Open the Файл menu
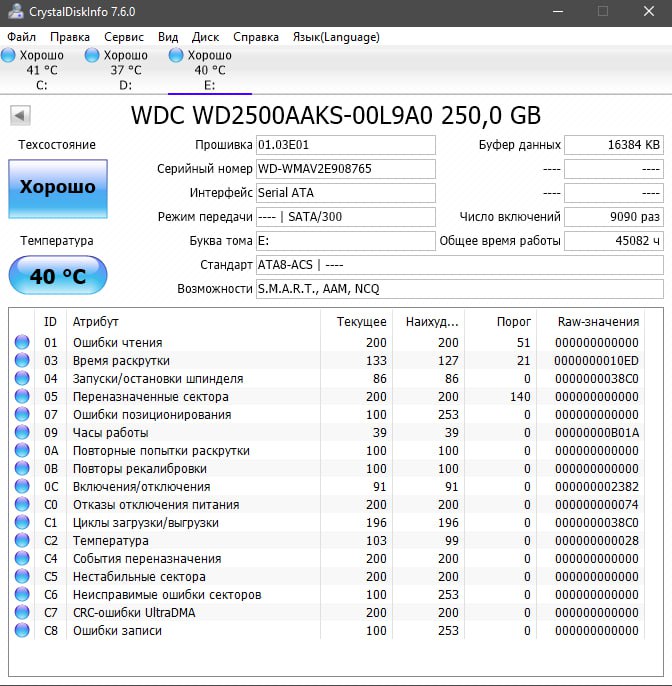672x686 pixels. (21, 37)
